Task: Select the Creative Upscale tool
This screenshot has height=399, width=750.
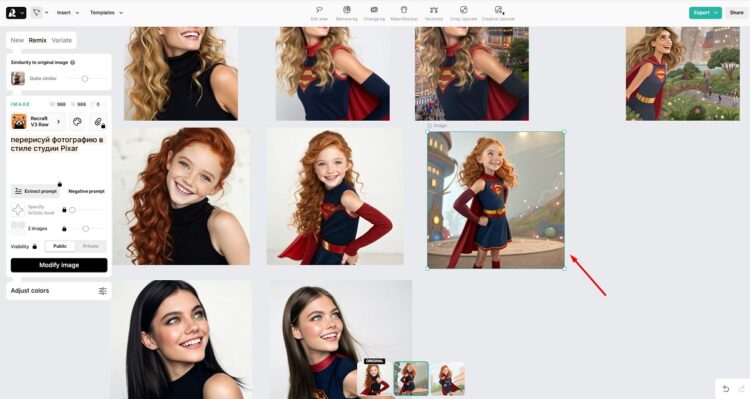Action: 498,13
